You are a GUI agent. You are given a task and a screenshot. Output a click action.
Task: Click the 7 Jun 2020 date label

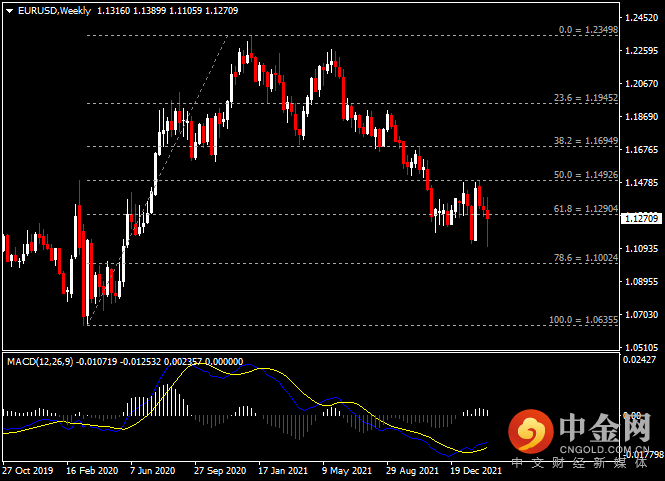152,470
